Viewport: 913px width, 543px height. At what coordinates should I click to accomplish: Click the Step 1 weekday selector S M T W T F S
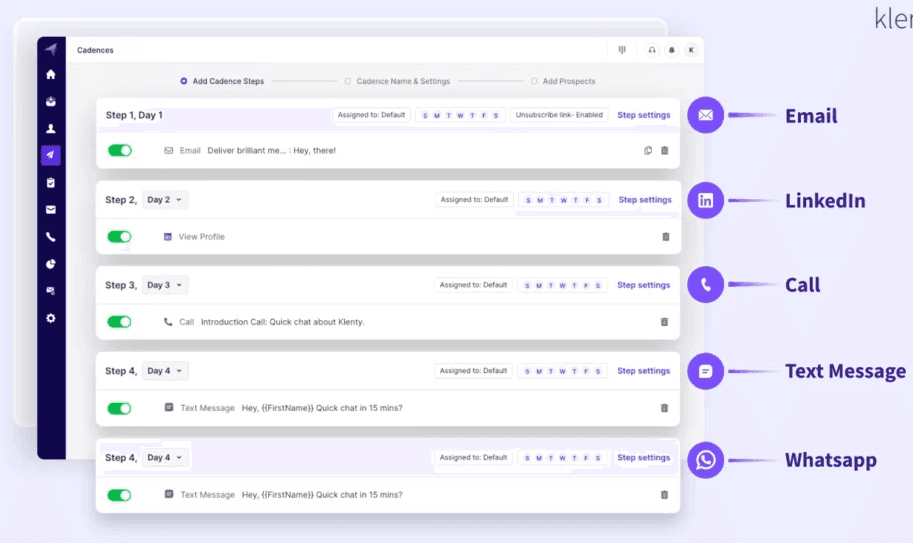(460, 115)
